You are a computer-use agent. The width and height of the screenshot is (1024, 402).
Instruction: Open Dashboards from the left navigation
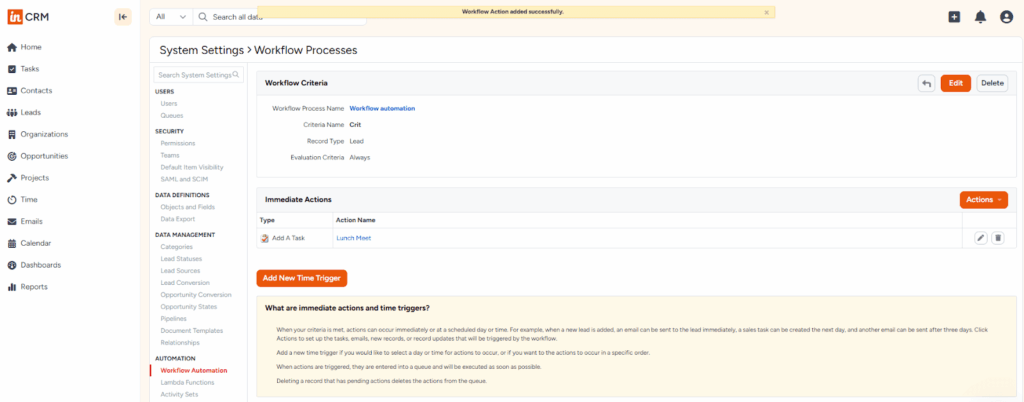41,265
